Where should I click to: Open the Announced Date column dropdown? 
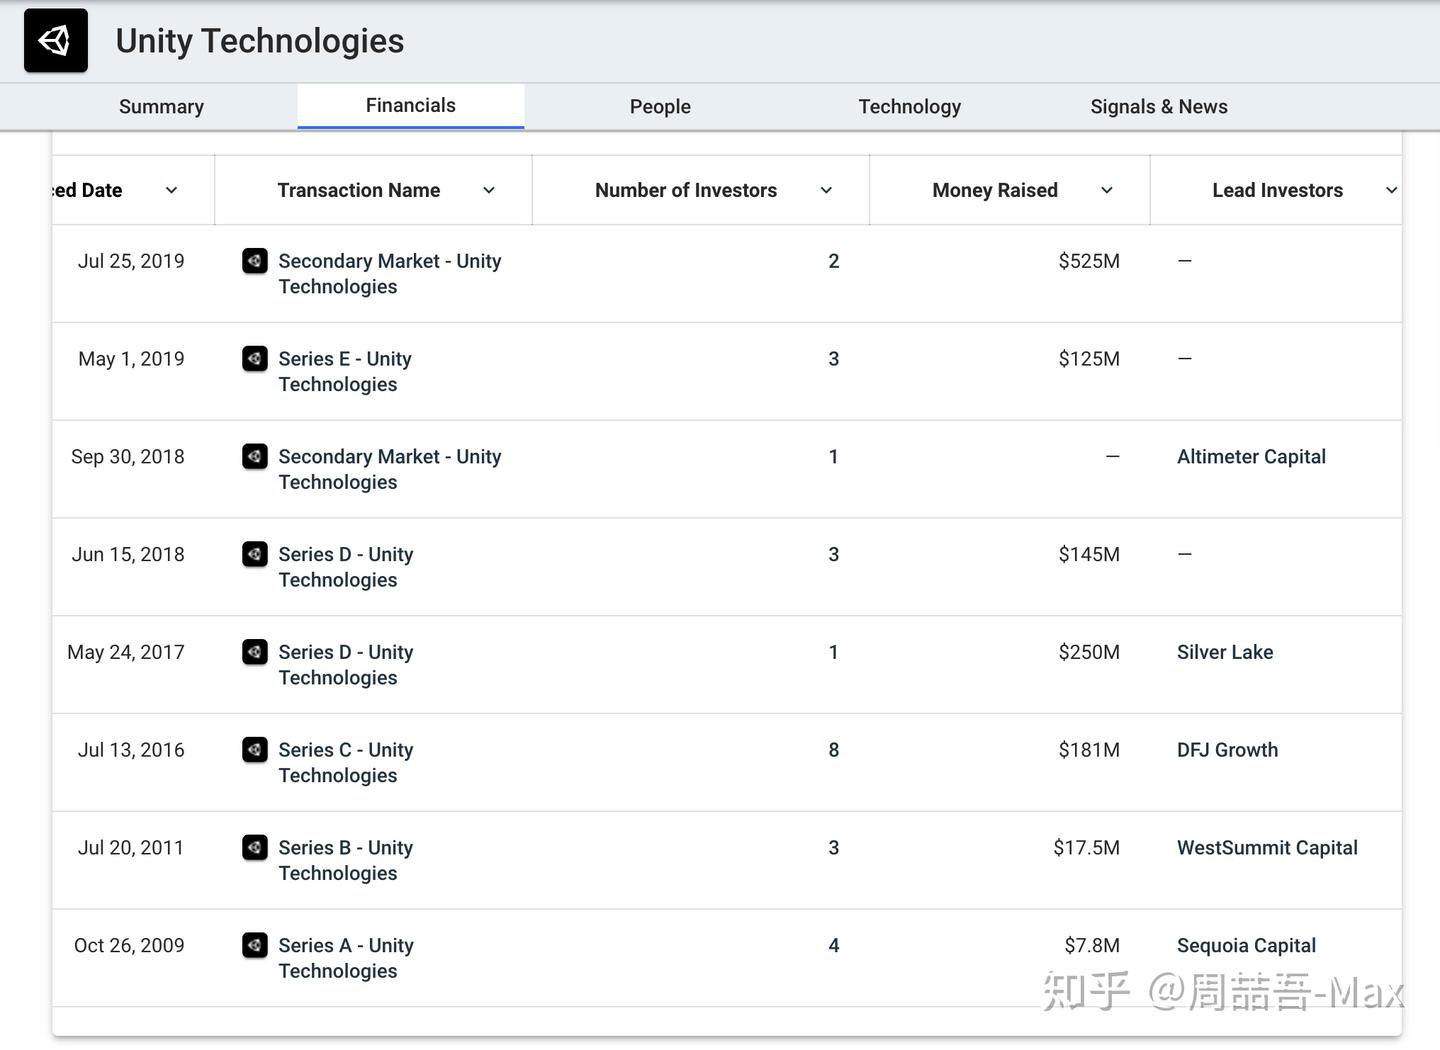171,191
